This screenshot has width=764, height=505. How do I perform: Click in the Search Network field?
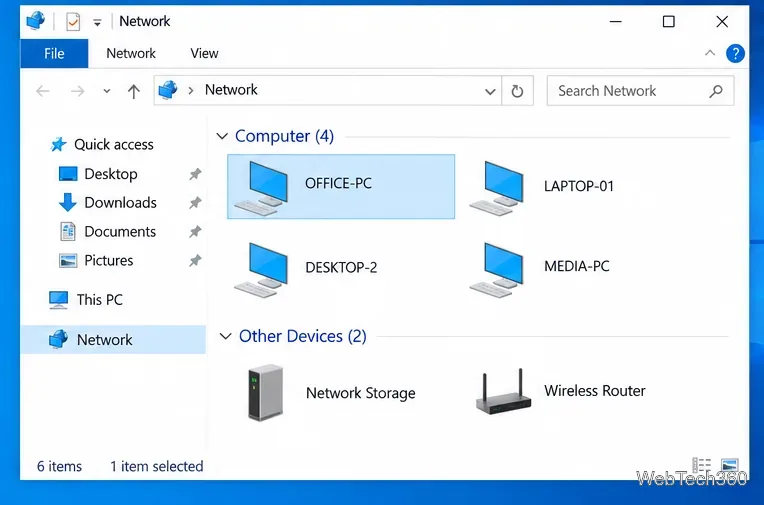point(640,91)
